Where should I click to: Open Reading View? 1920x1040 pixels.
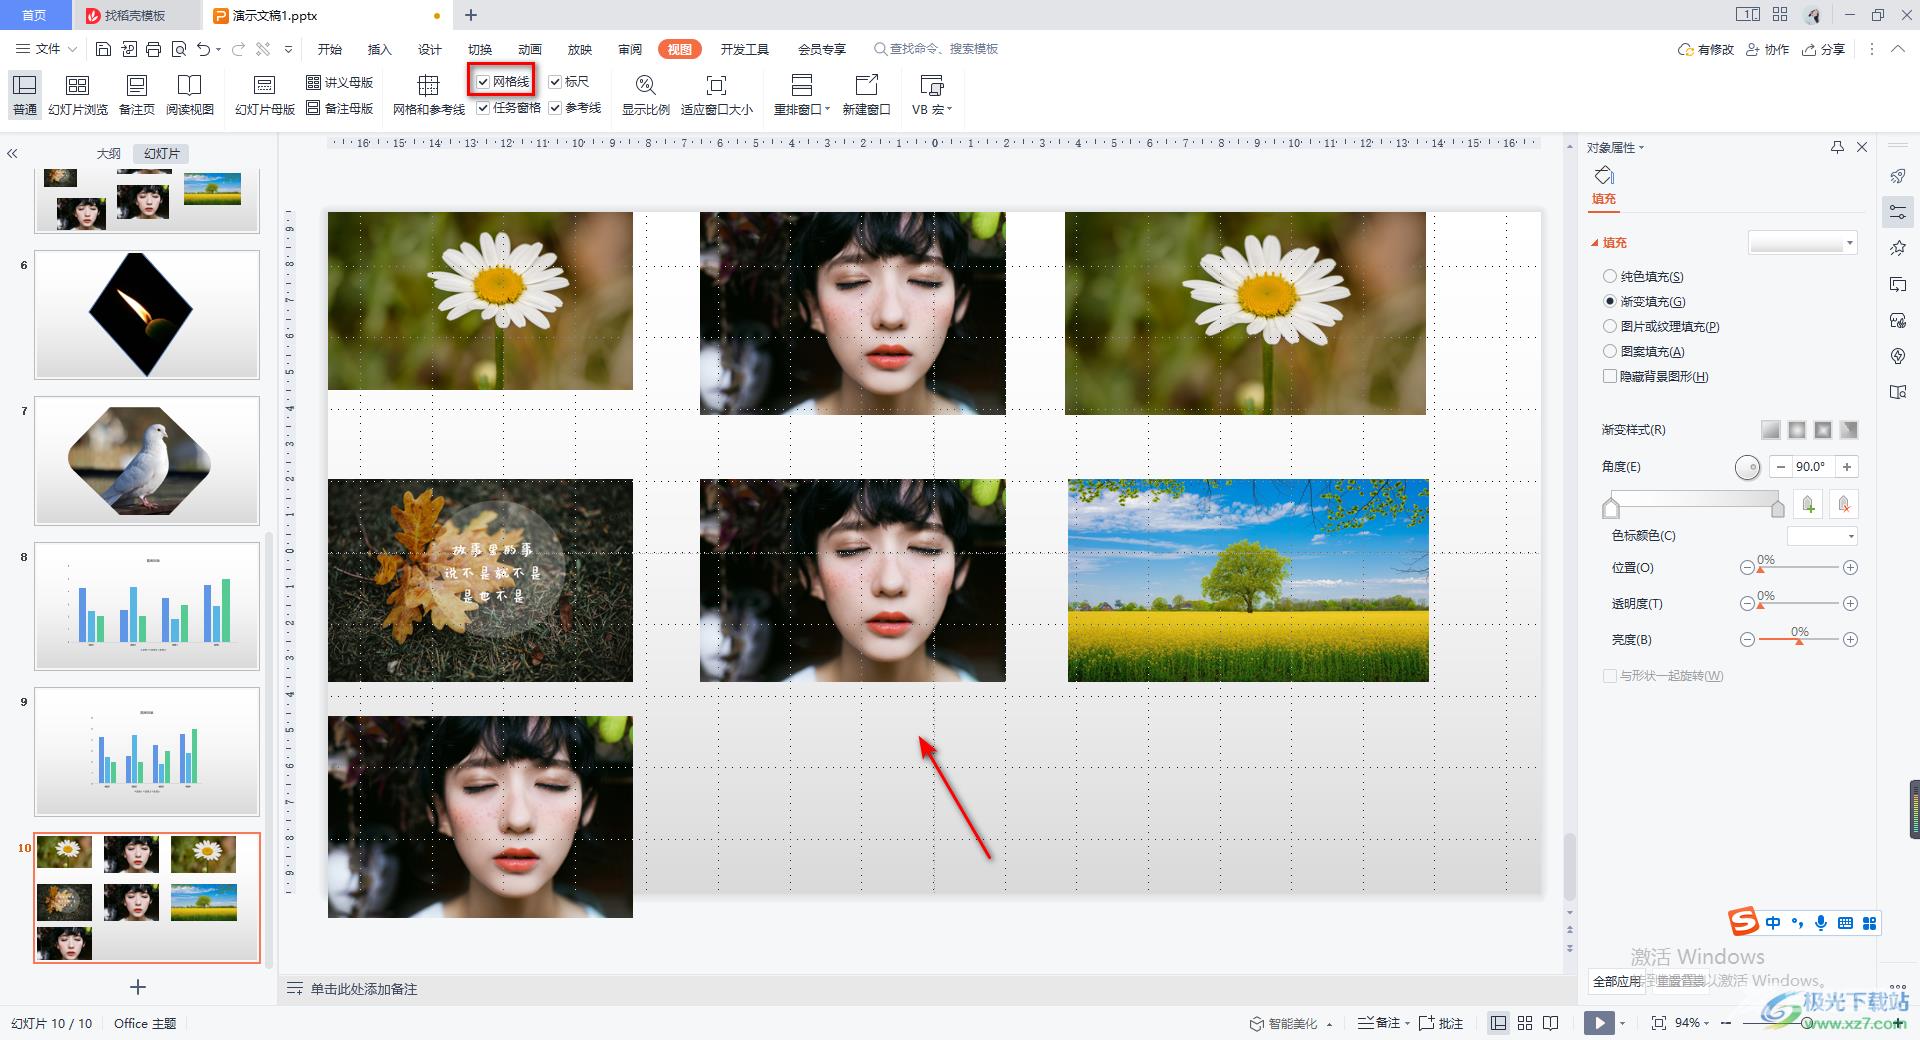coord(190,95)
